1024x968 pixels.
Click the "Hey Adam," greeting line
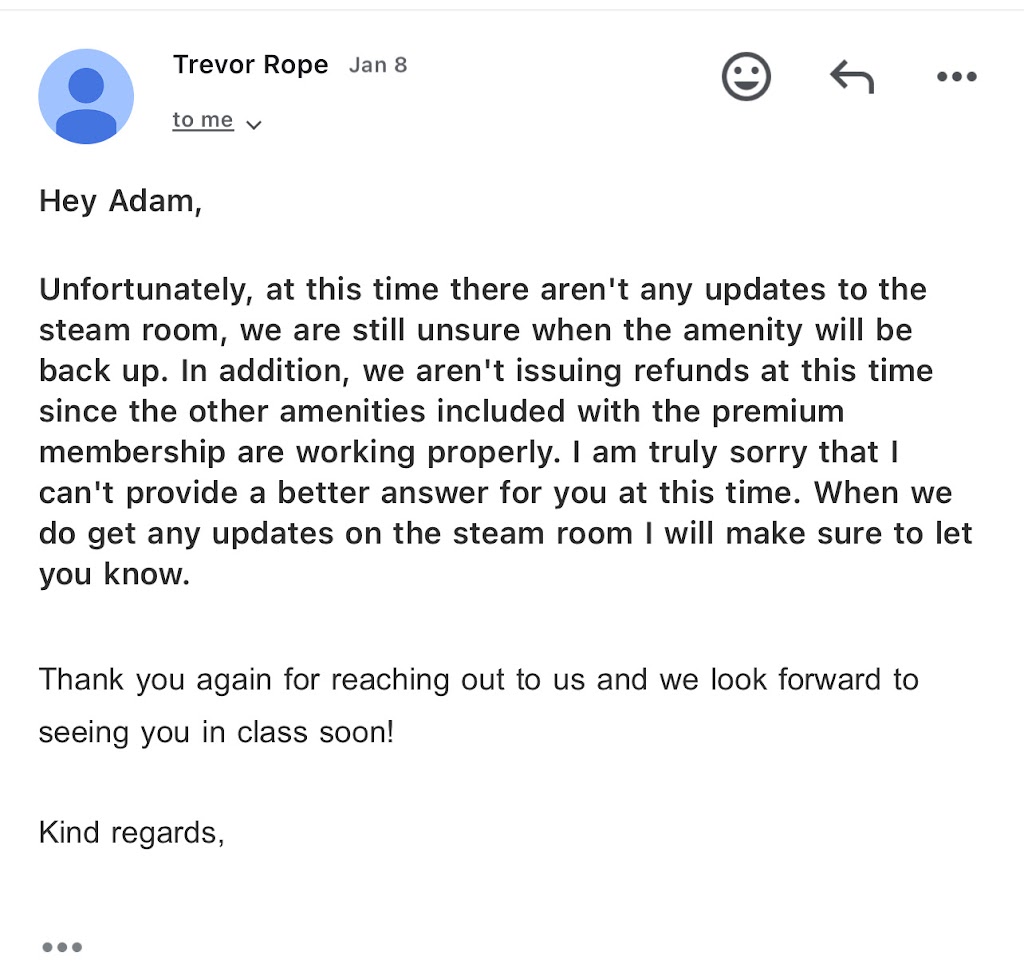point(120,201)
